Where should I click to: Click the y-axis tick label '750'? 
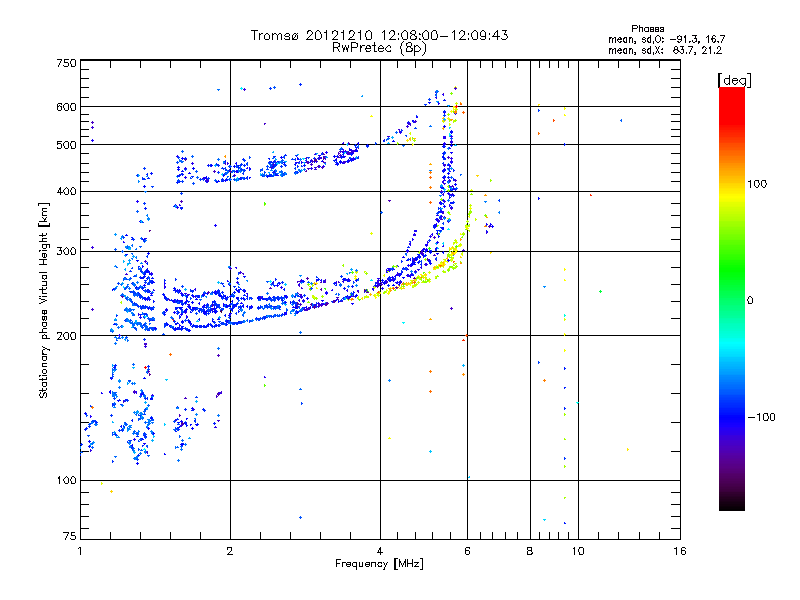pos(66,63)
